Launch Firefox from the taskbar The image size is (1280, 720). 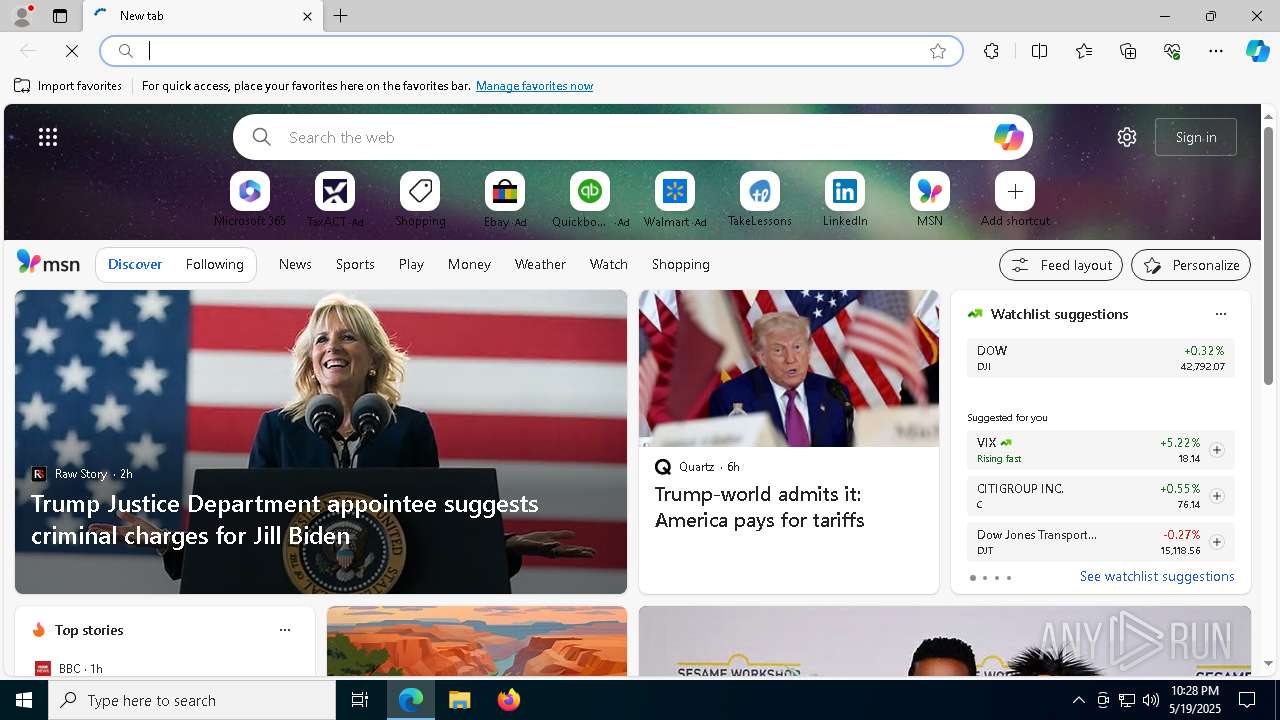[509, 700]
